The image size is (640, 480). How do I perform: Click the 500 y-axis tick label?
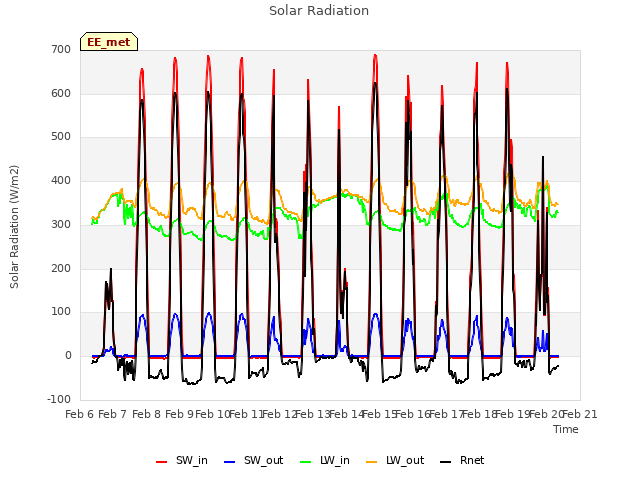click(61, 137)
